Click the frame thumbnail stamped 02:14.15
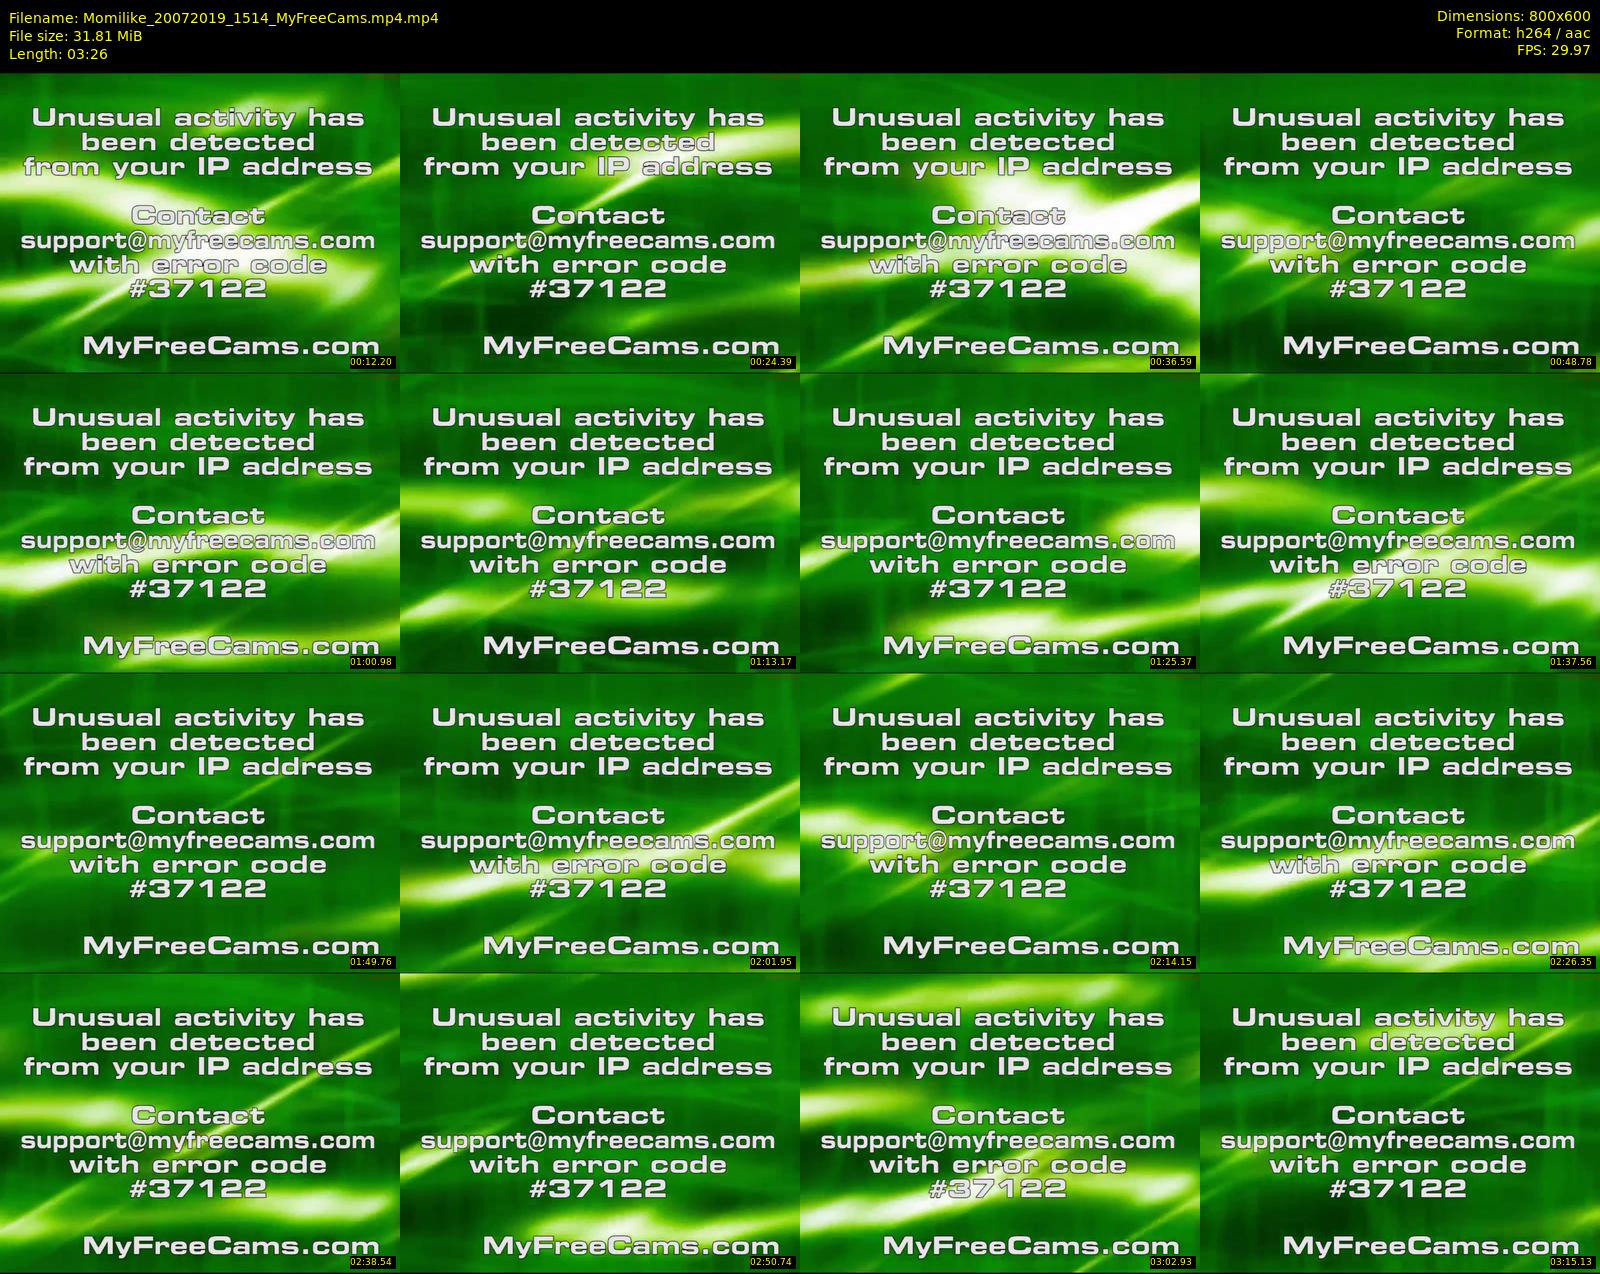The height and width of the screenshot is (1274, 1600). click(999, 822)
